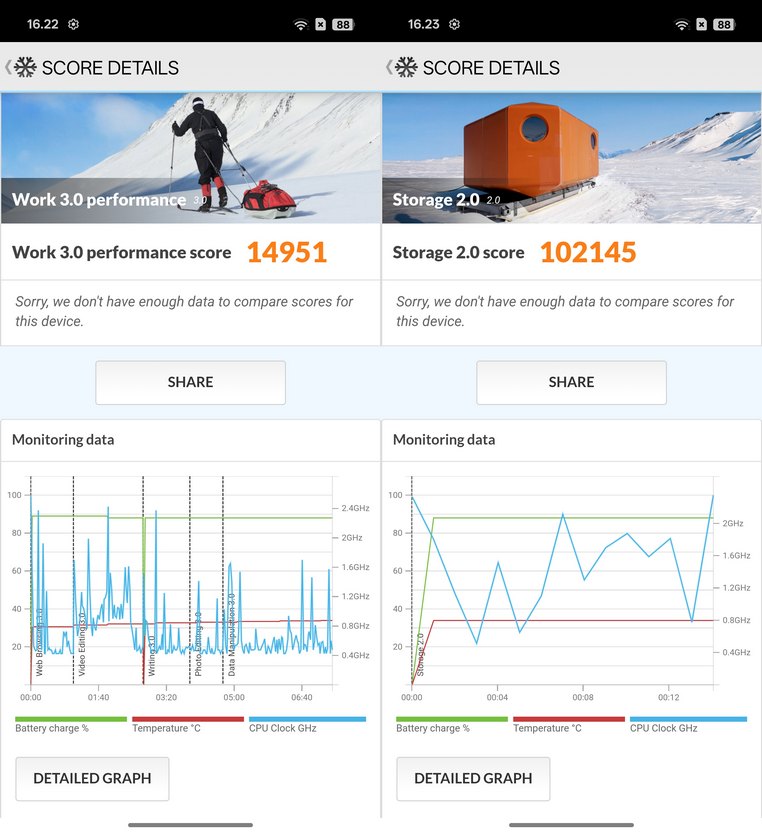762x835 pixels.
Task: Tap the SIM error icon in left status bar
Action: point(321,24)
